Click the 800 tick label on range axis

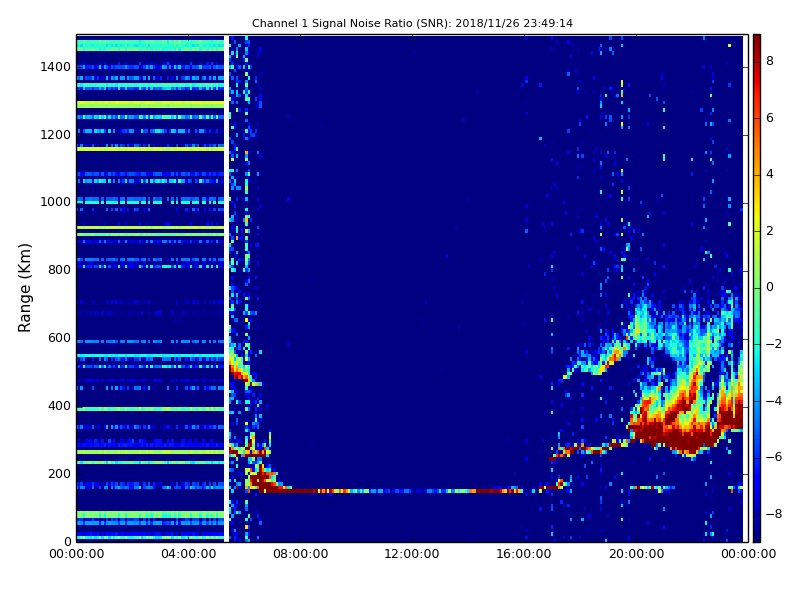coord(59,270)
